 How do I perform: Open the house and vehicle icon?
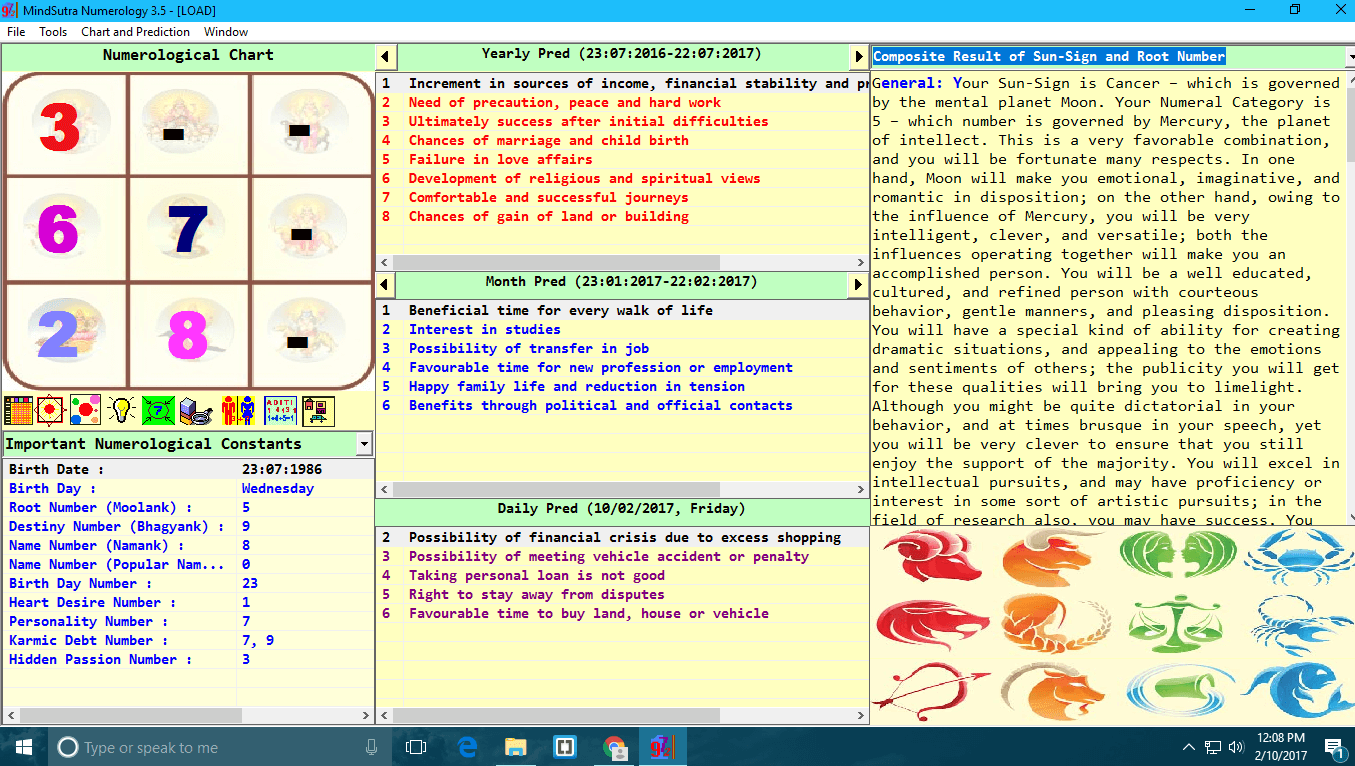pyautogui.click(x=318, y=411)
